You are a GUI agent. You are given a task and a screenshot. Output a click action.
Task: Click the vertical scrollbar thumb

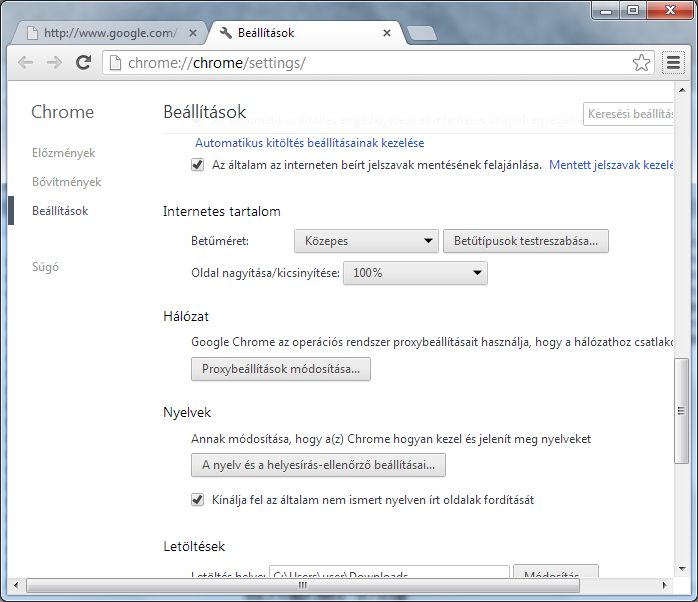point(682,411)
